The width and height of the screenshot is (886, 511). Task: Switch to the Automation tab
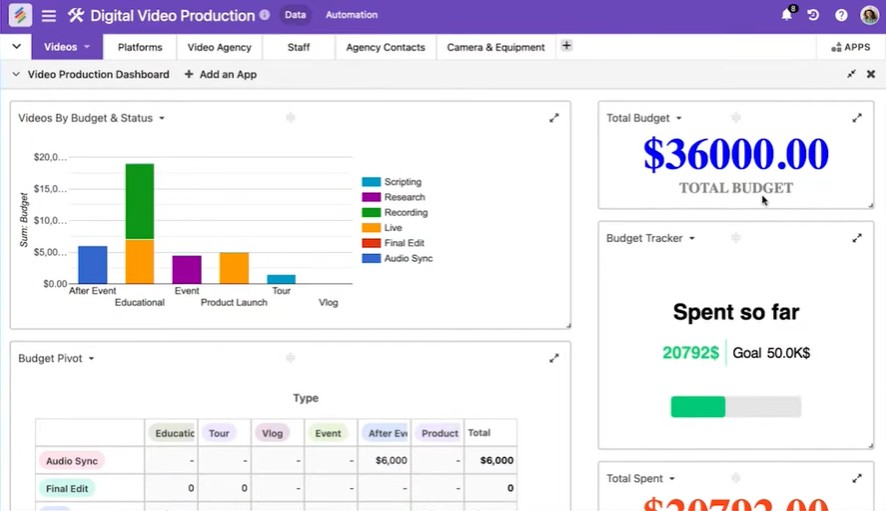click(x=351, y=15)
